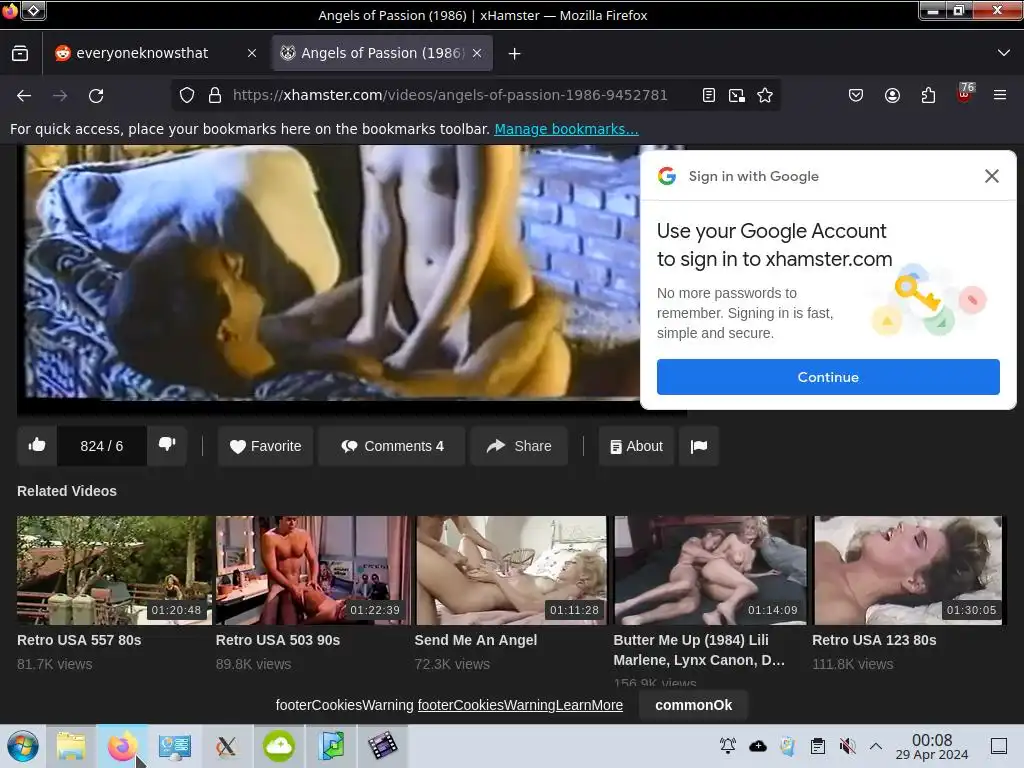Open the map-style taskbar app icon
Viewport: 1024px width, 768px height.
331,746
